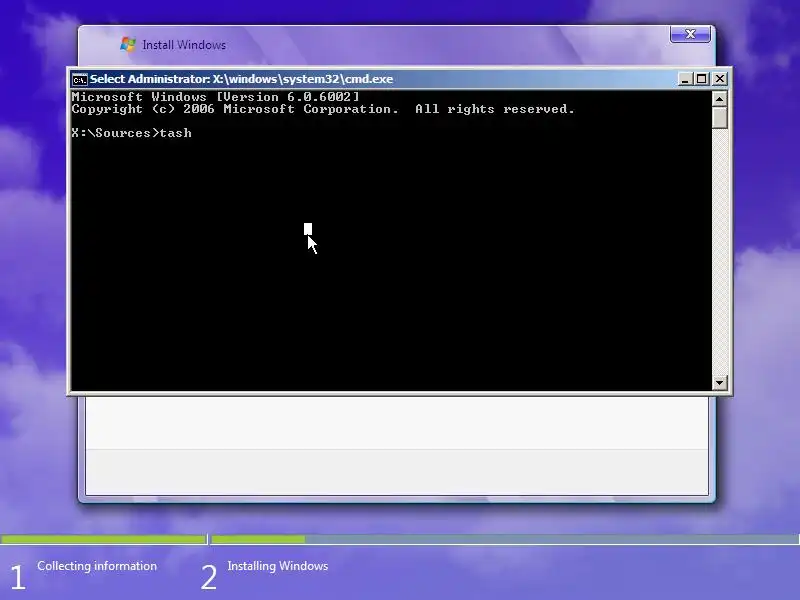
Task: Click the Installing Windows progress bar
Action: point(505,539)
